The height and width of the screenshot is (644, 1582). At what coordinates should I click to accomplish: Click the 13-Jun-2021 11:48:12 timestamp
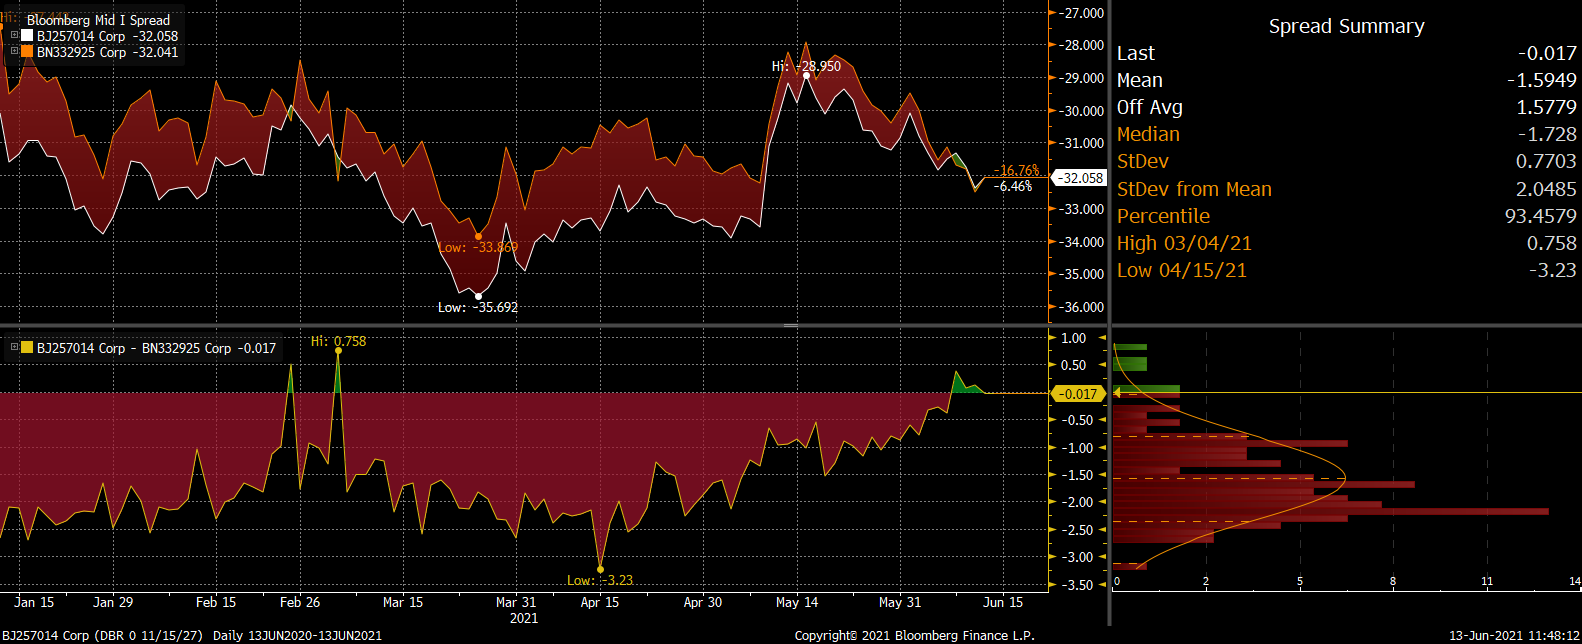(1514, 635)
